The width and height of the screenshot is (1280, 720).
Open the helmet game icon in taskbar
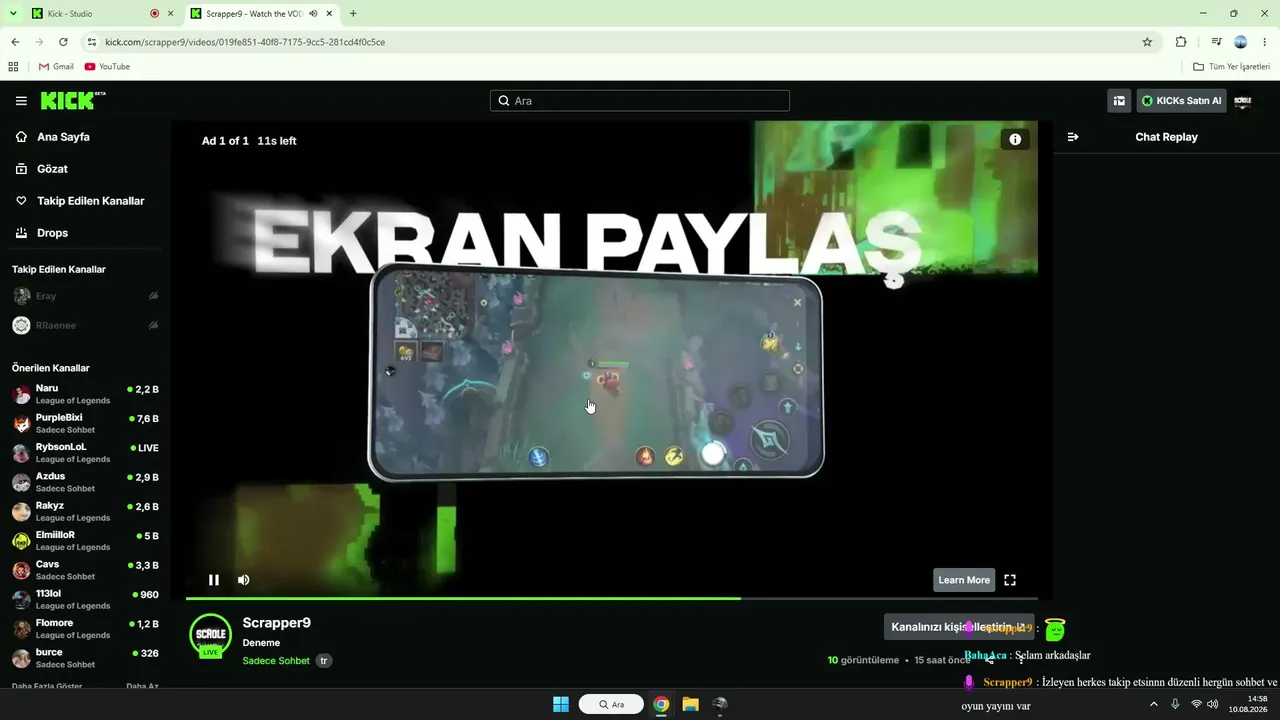point(720,704)
